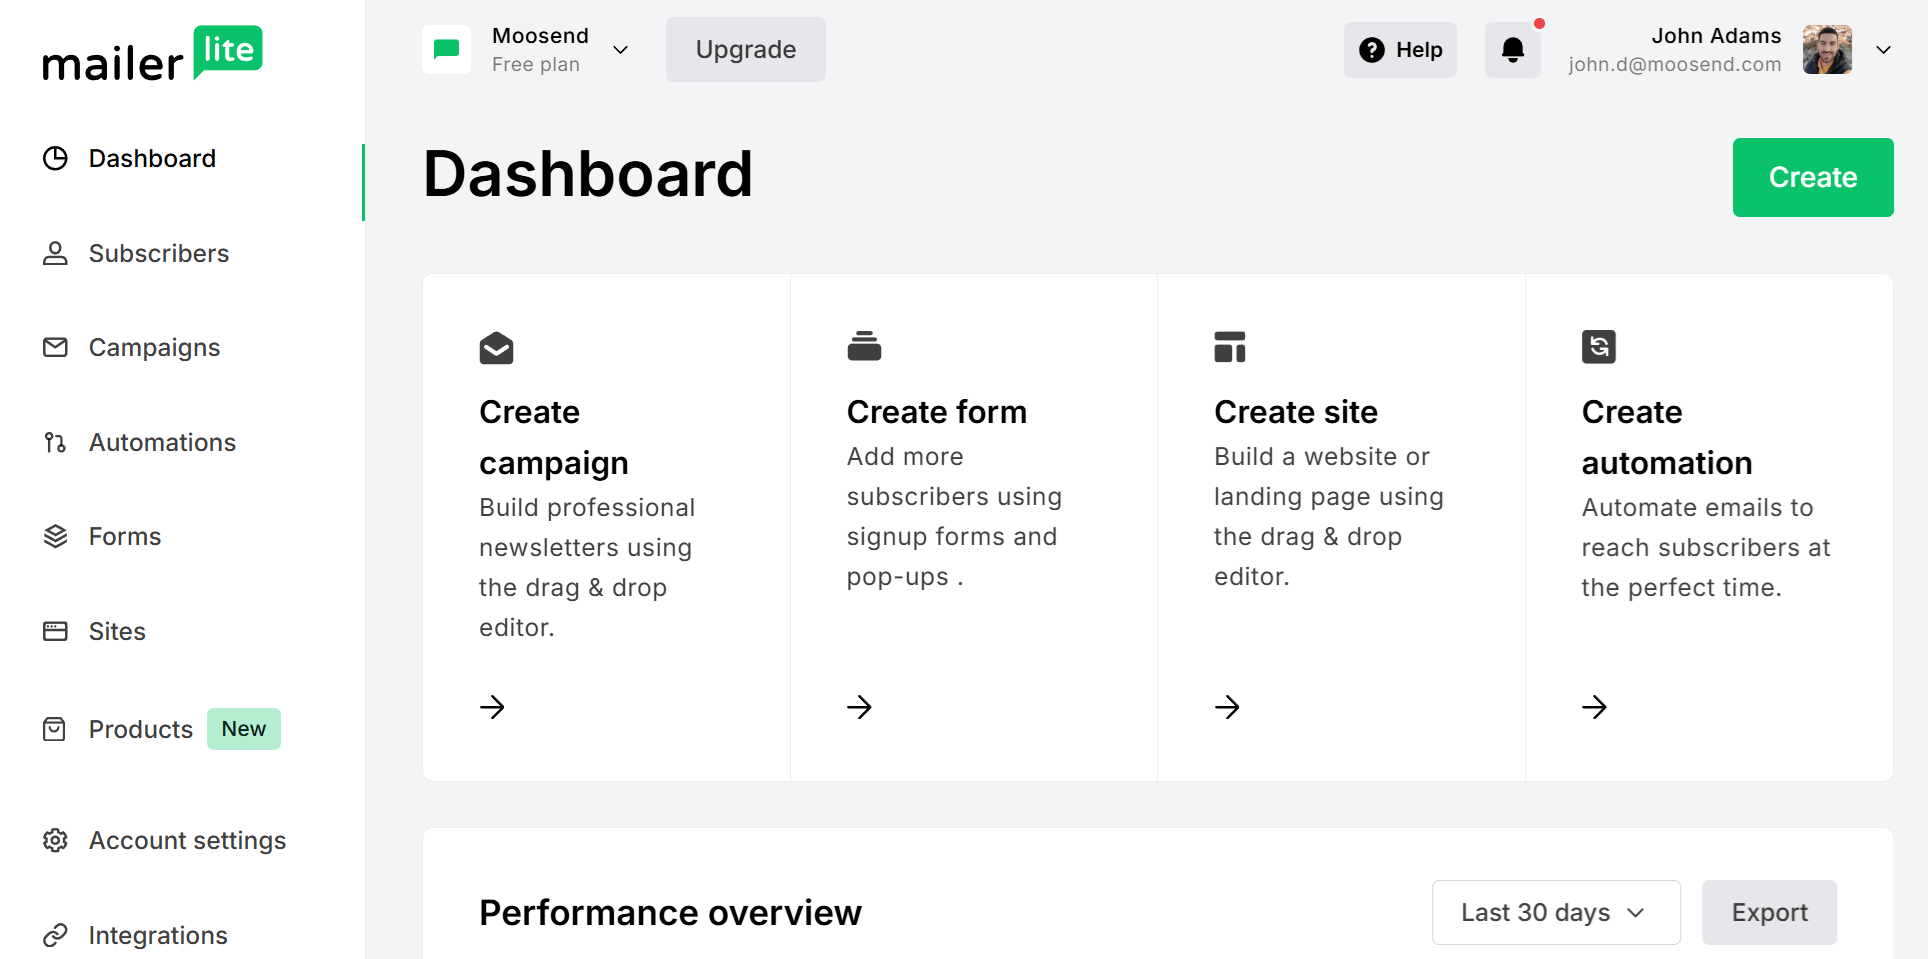Image resolution: width=1928 pixels, height=959 pixels.
Task: Switch to the Subscribers section
Action: tap(158, 253)
